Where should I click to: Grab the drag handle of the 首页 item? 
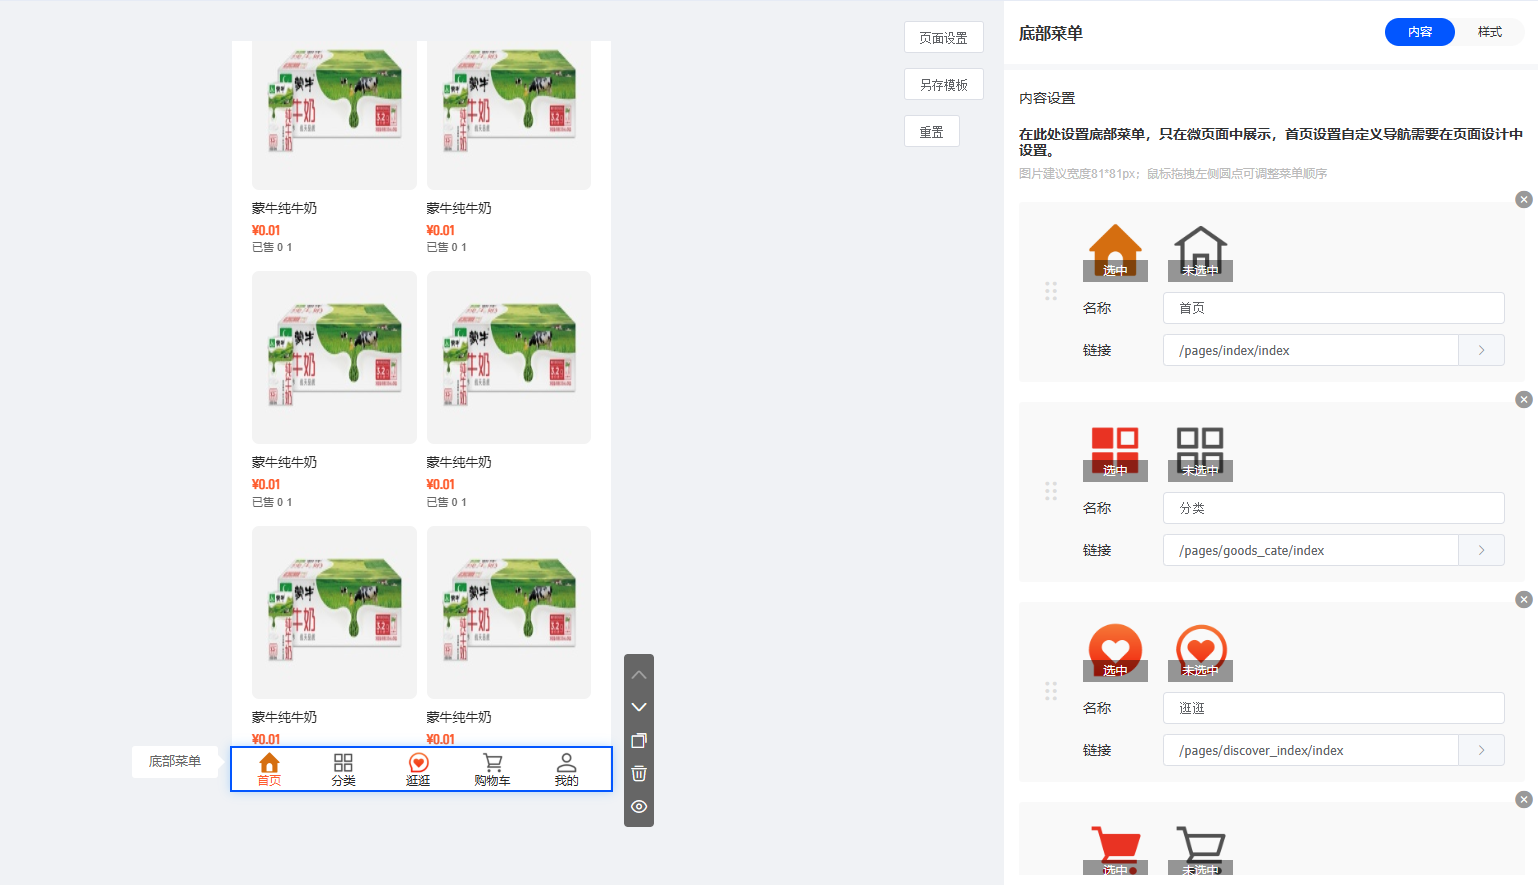(1051, 291)
